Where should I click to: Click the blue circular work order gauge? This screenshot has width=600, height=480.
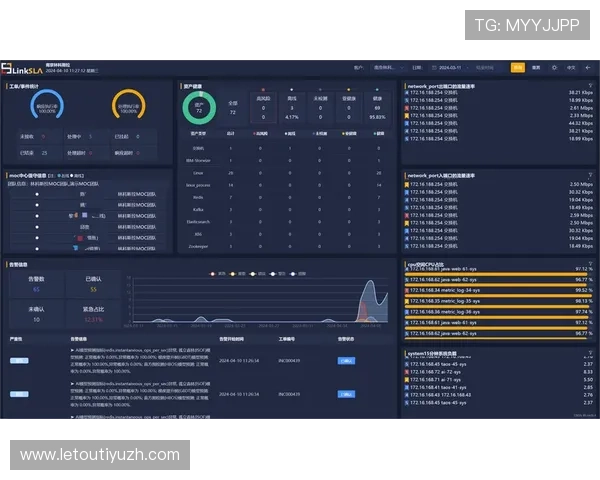[48, 105]
